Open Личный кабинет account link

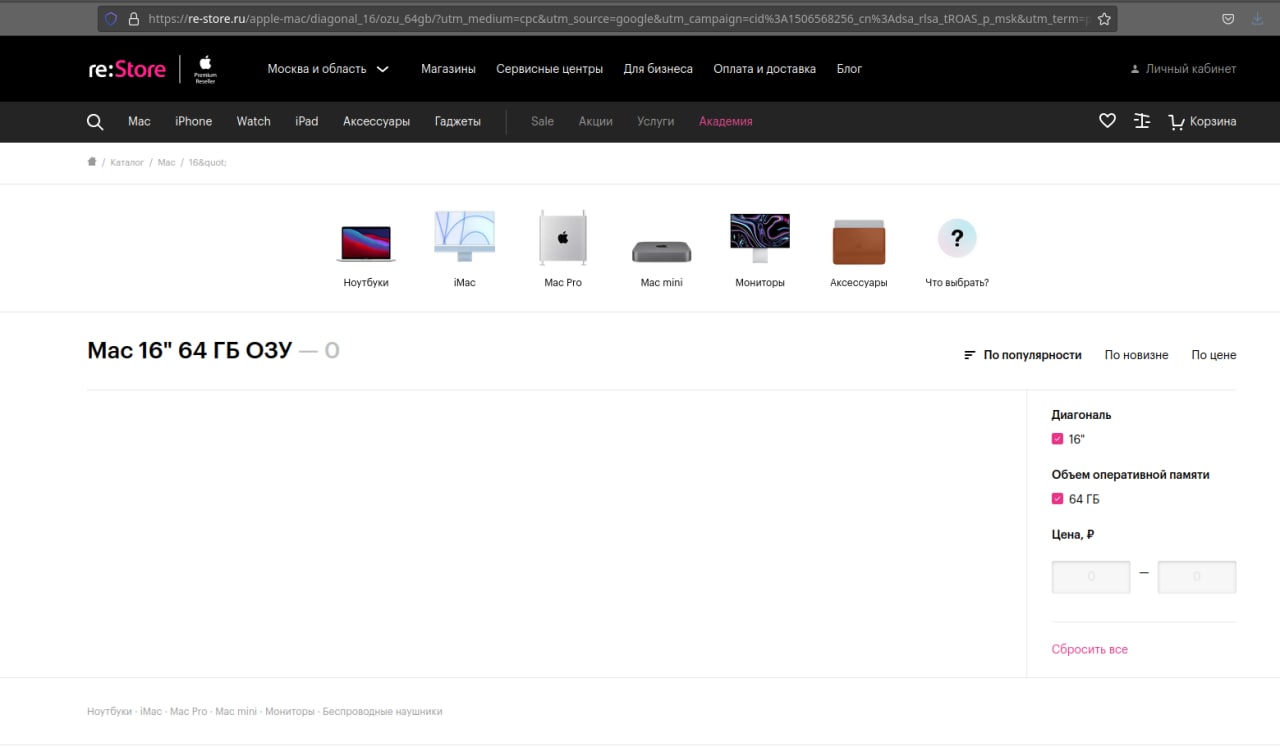(1183, 69)
